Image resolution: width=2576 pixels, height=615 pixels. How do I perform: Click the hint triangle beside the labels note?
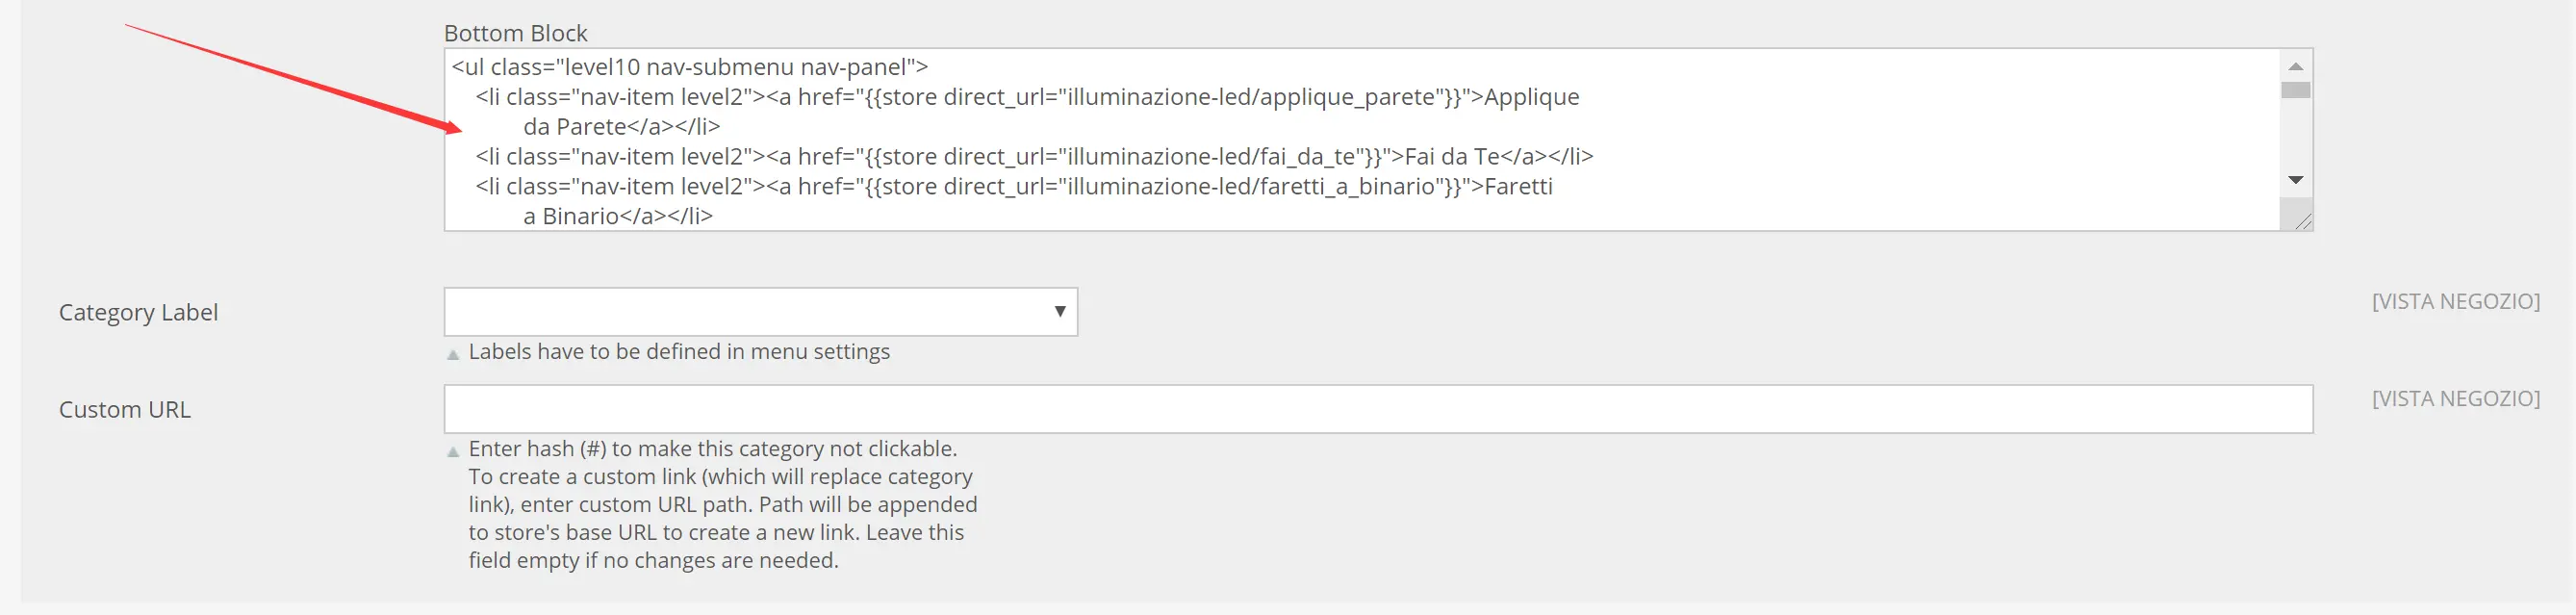(453, 354)
